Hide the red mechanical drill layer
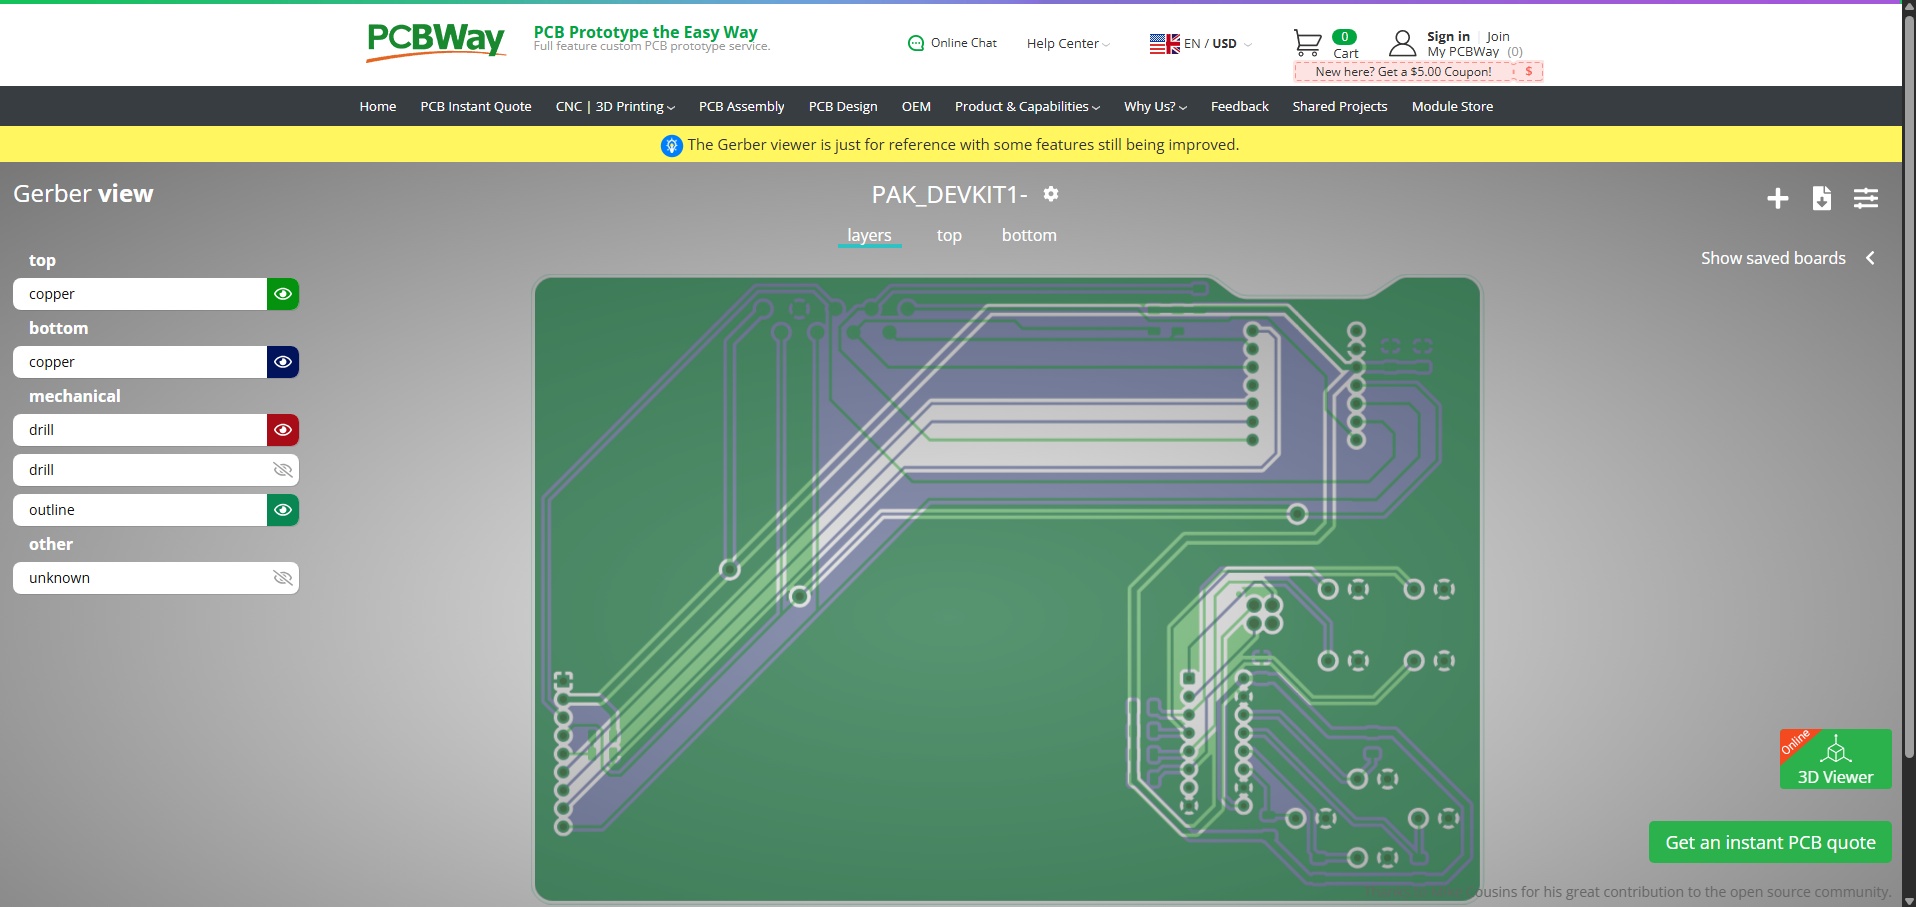 pyautogui.click(x=283, y=430)
